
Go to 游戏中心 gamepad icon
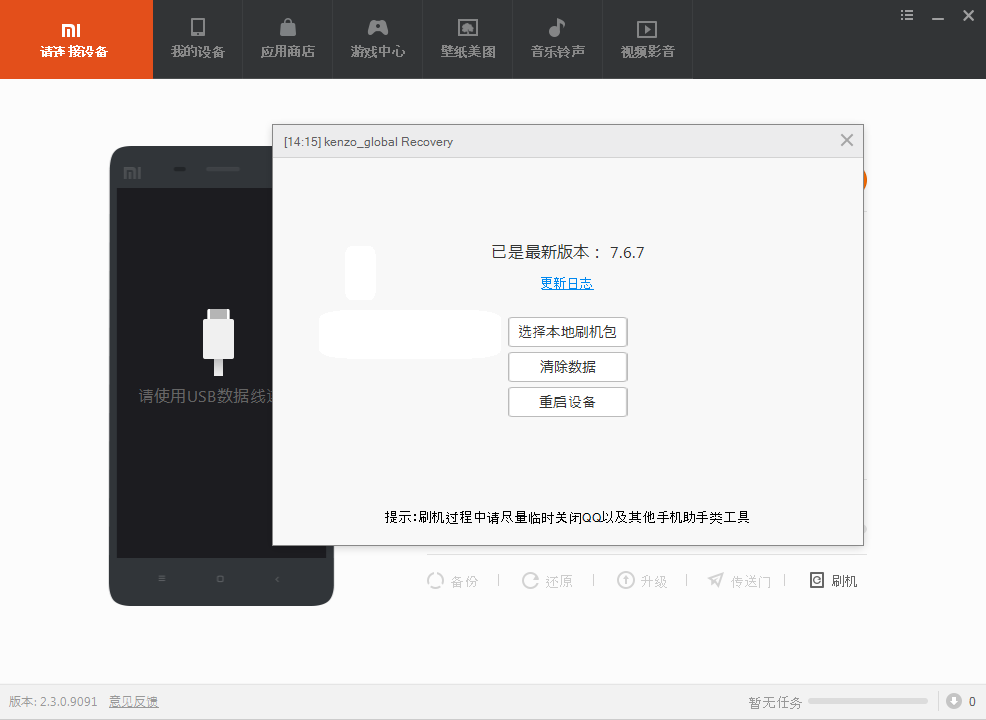point(377,29)
